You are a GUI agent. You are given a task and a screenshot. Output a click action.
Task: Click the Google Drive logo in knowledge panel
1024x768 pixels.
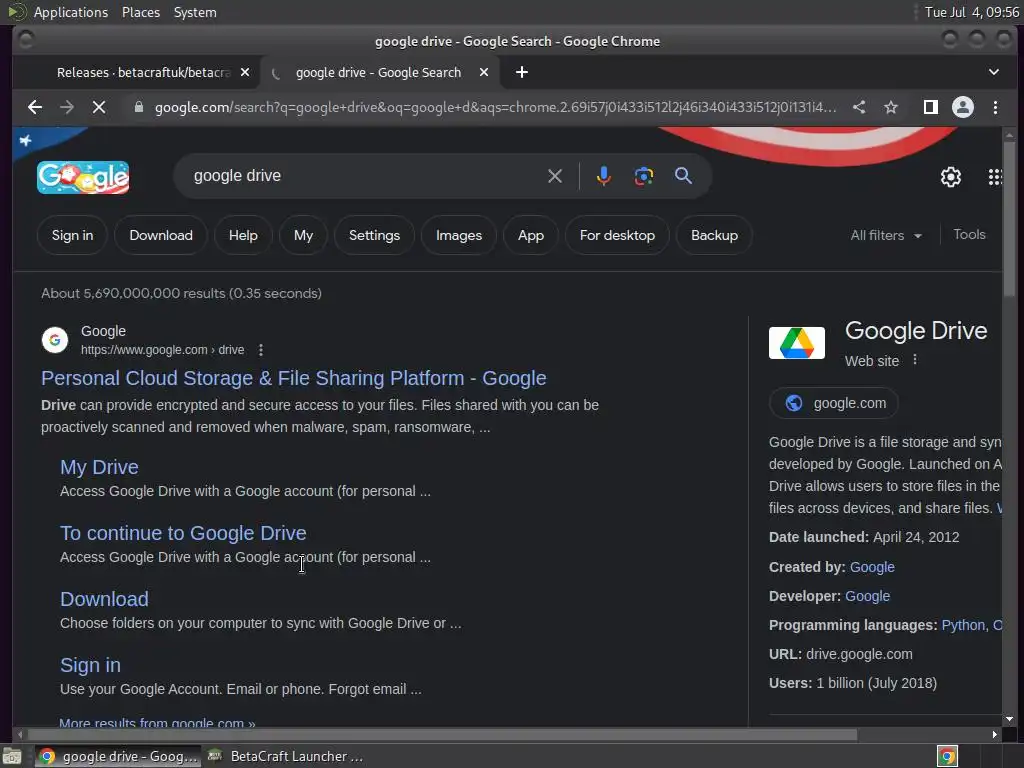[796, 343]
